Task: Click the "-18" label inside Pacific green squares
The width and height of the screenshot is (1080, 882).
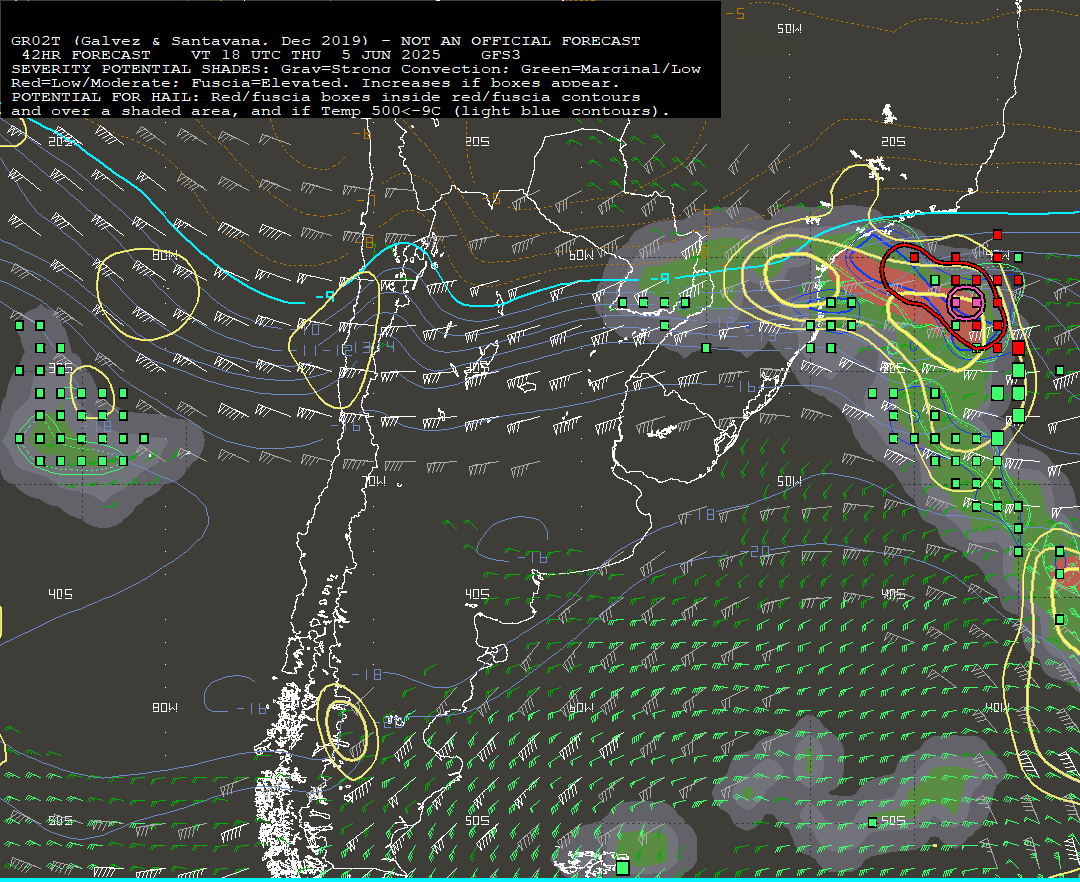Action: [98, 426]
